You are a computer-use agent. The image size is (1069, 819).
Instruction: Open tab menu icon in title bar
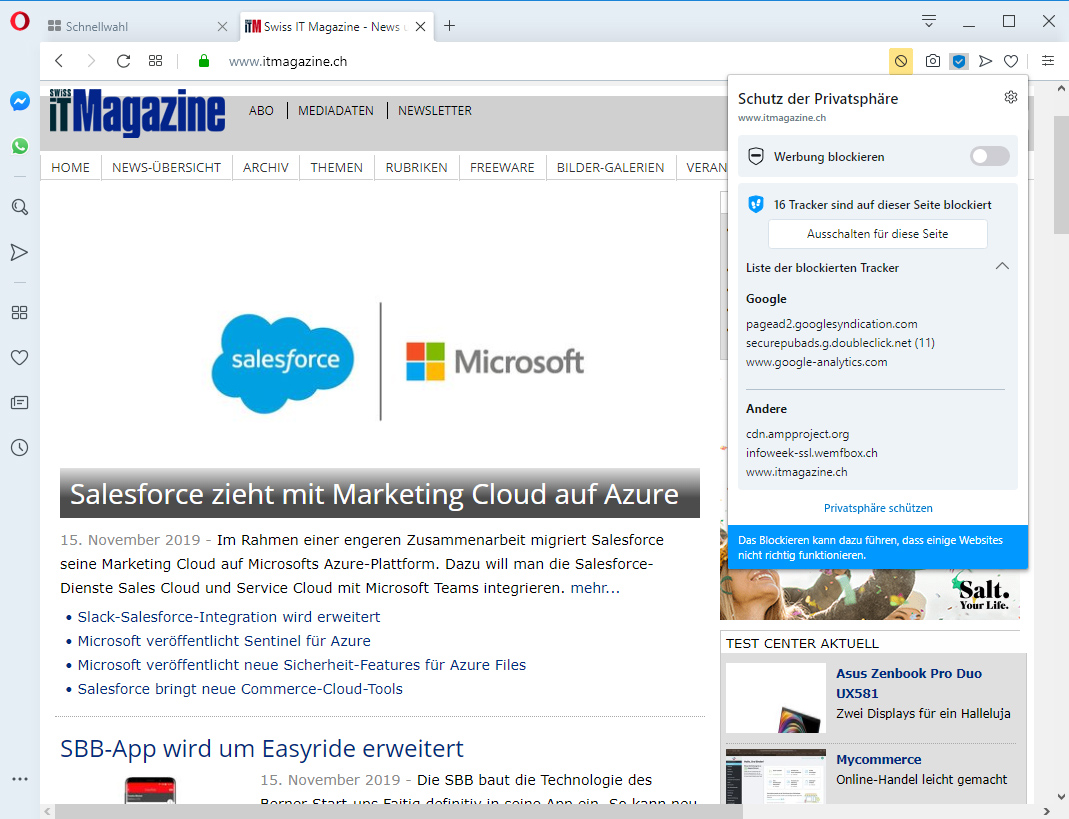[929, 21]
